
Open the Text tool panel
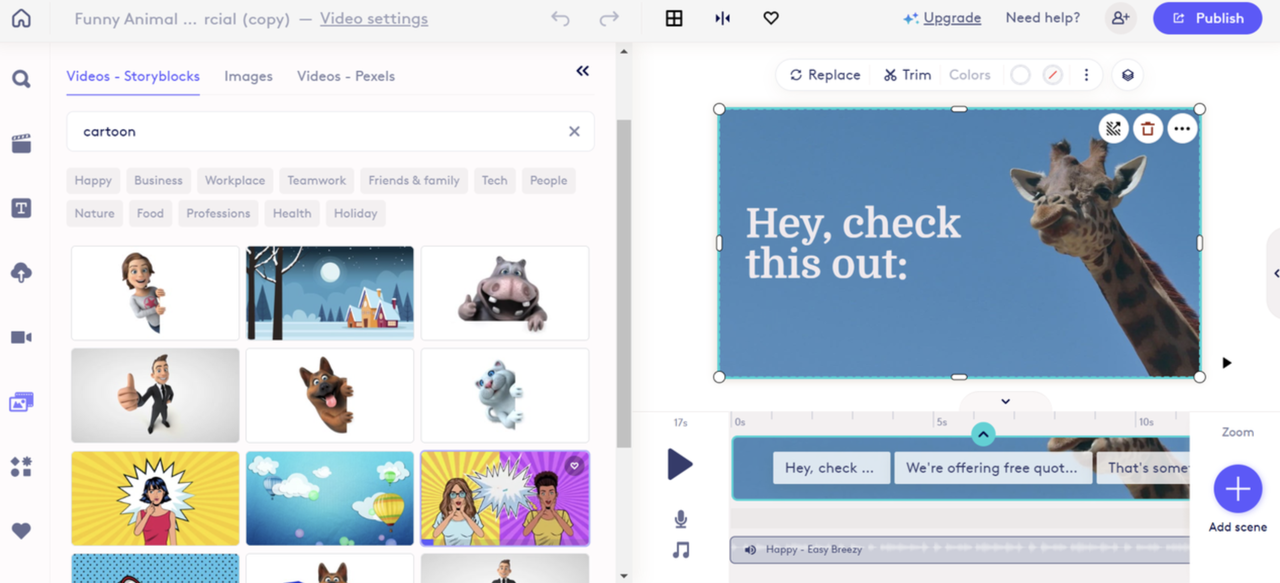[21, 208]
